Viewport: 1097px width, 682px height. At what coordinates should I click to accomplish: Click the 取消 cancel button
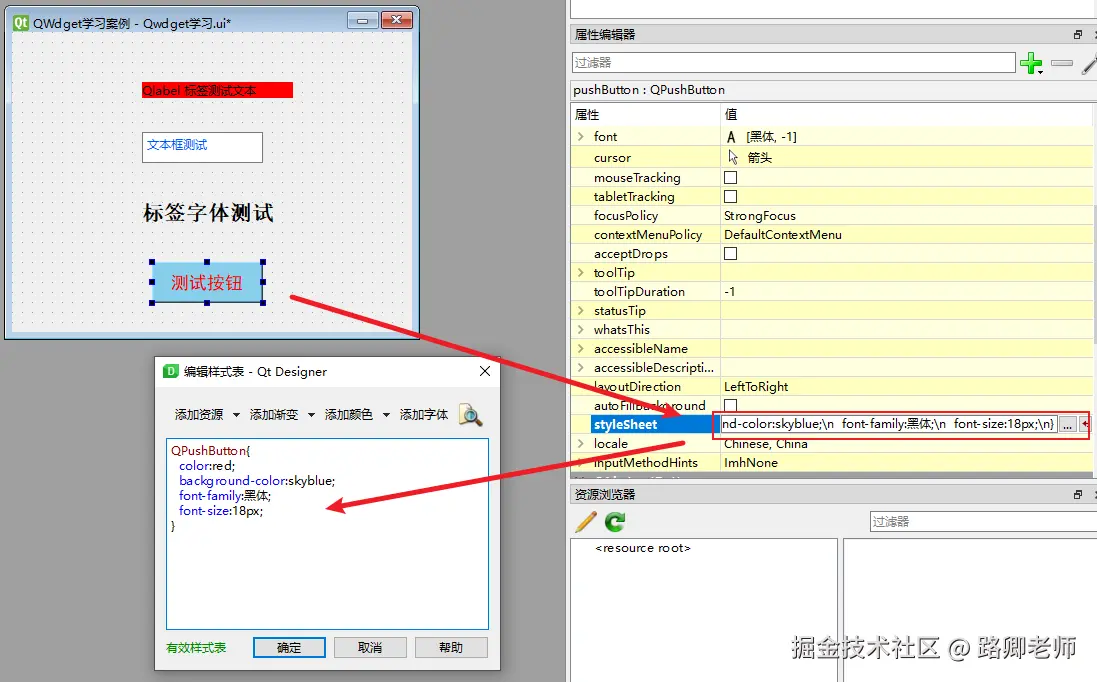[x=370, y=648]
